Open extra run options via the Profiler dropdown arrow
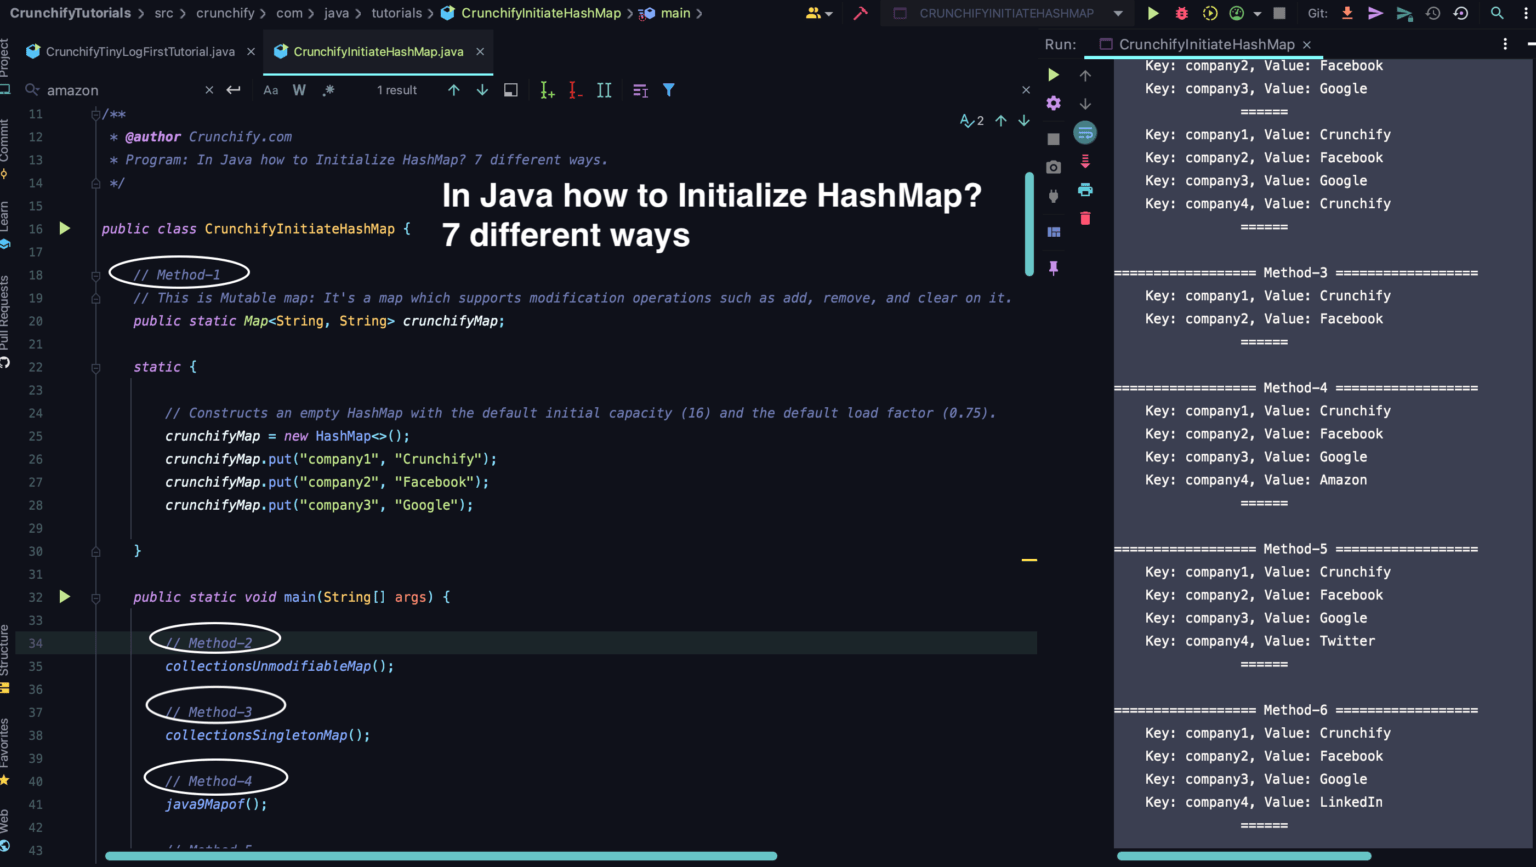 coord(1258,13)
